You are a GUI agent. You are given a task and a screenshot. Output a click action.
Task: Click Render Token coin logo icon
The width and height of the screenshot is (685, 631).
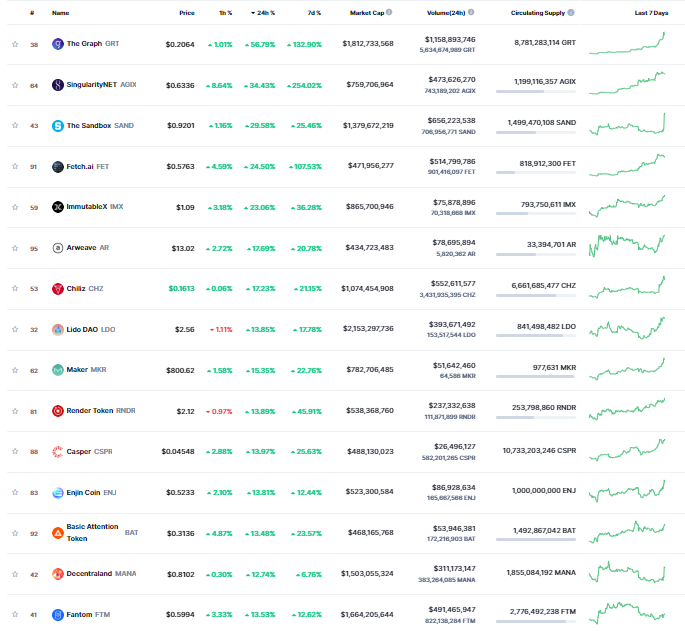(x=58, y=411)
